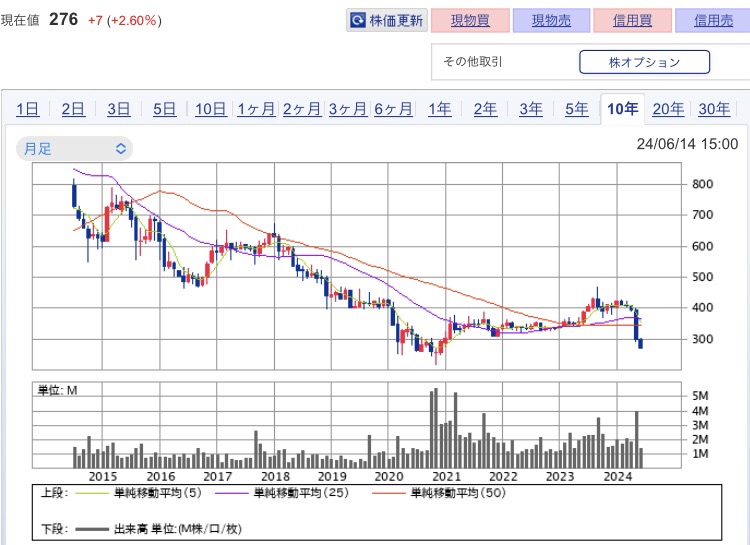Switch chart to 10日 range

pyautogui.click(x=210, y=109)
